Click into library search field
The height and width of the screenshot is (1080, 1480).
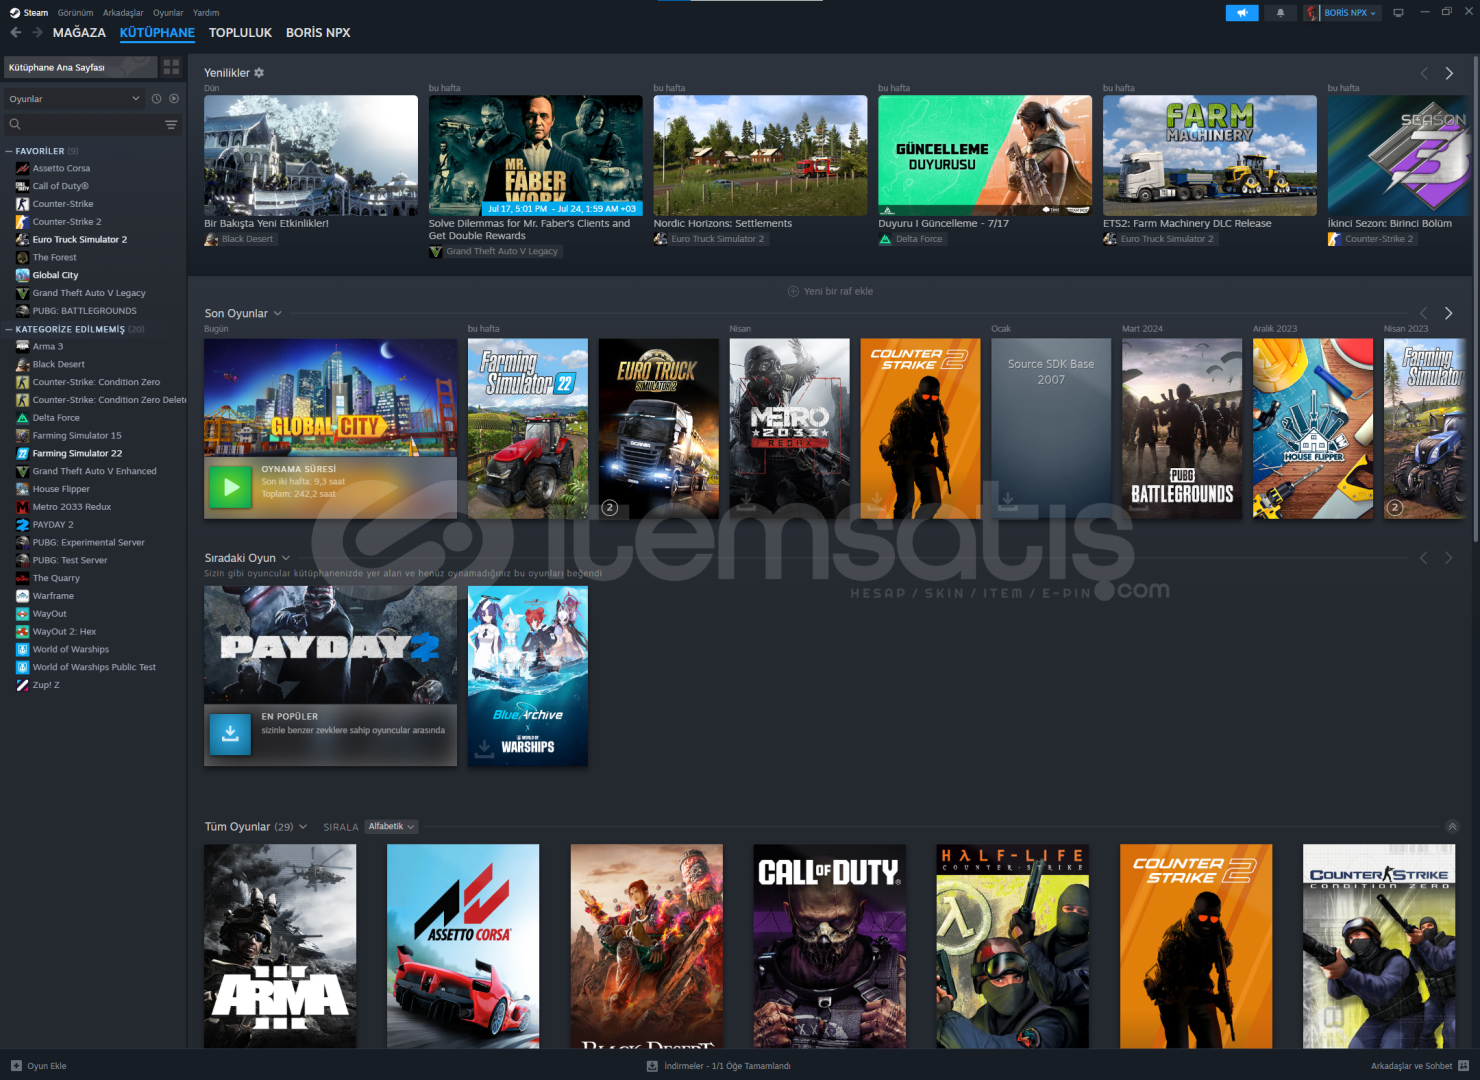[85, 125]
